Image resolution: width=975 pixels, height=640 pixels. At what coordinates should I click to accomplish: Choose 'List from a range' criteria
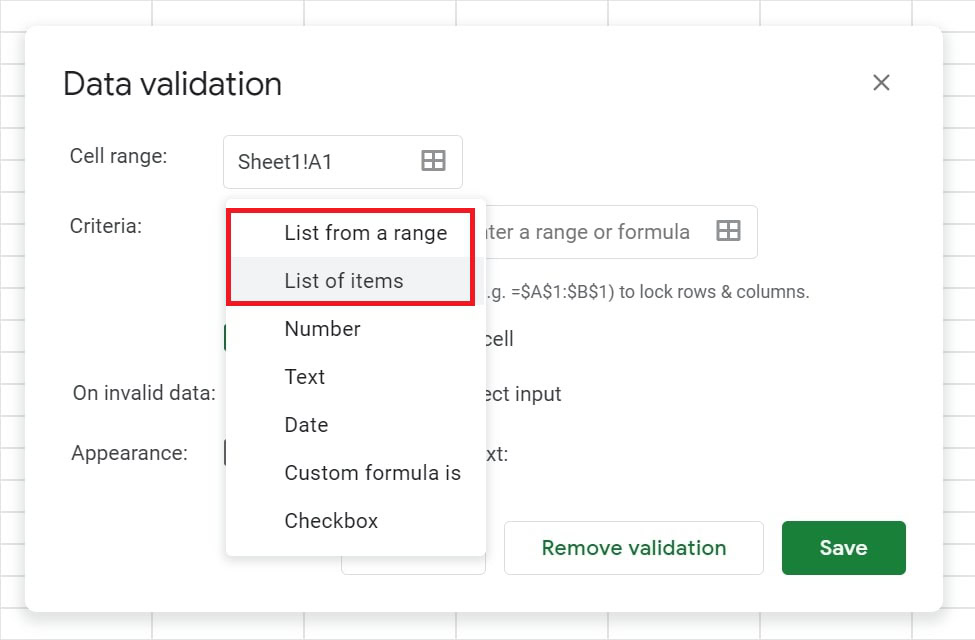pyautogui.click(x=365, y=233)
